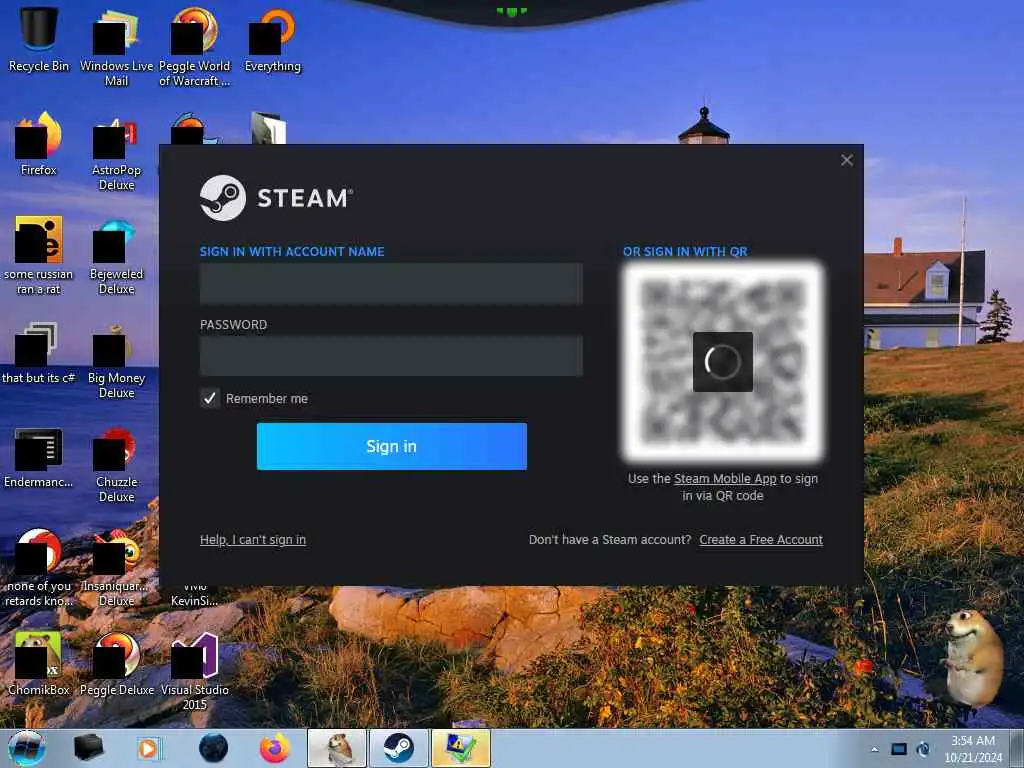Viewport: 1024px width, 768px height.
Task: Select the Peggle Deluxe desktop icon
Action: pos(116,663)
